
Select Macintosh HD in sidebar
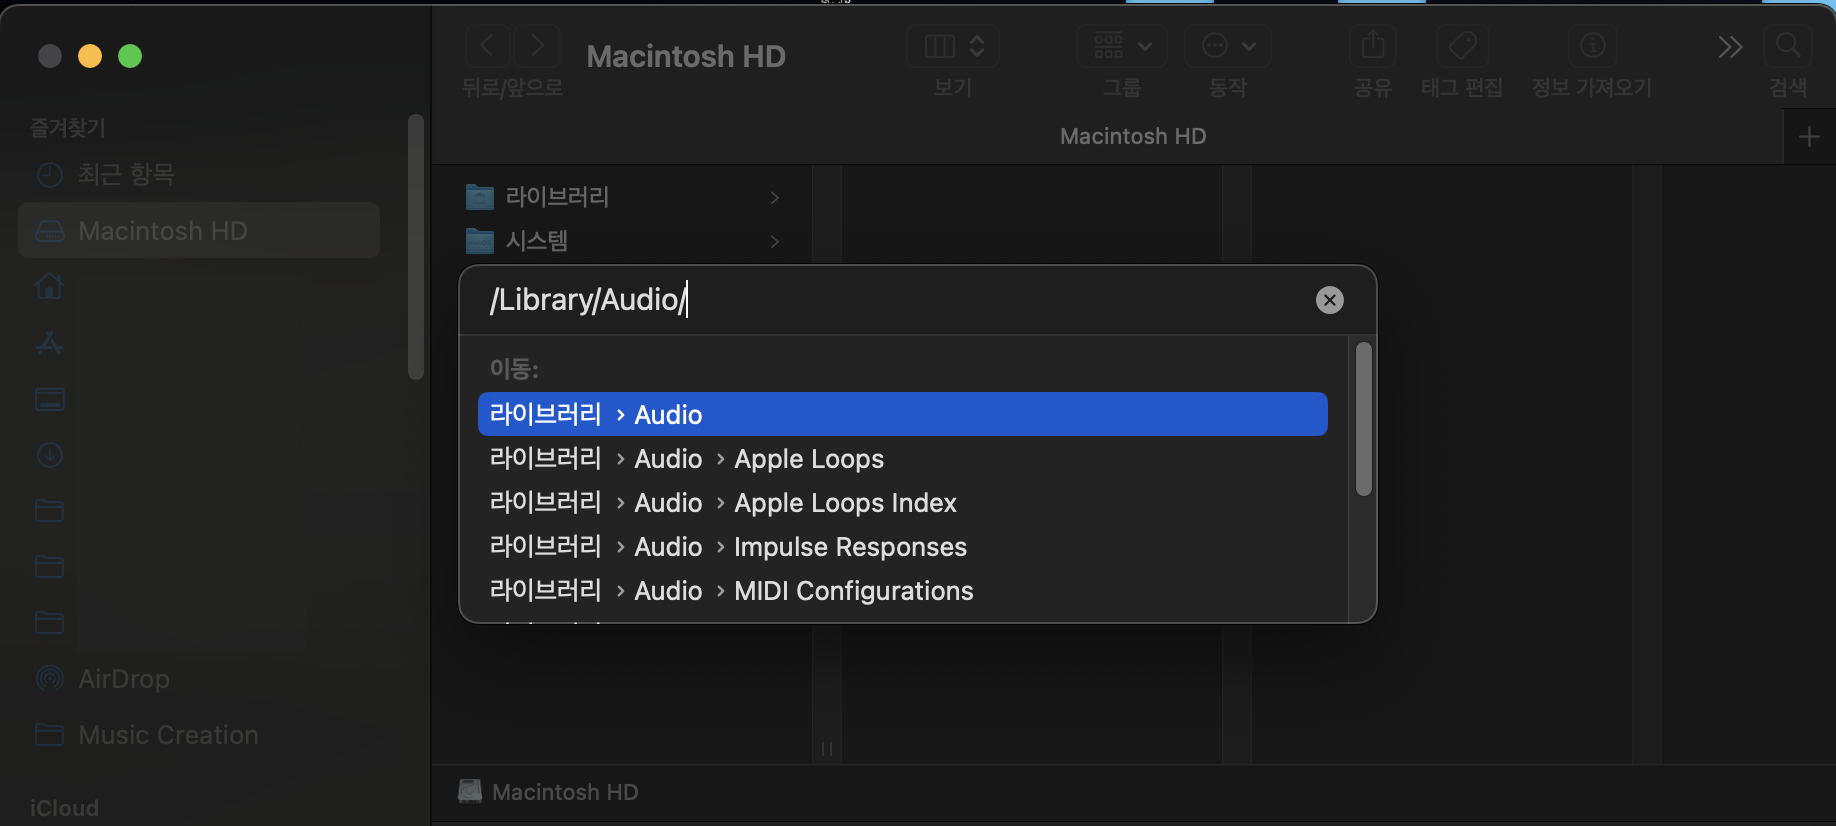(x=199, y=231)
